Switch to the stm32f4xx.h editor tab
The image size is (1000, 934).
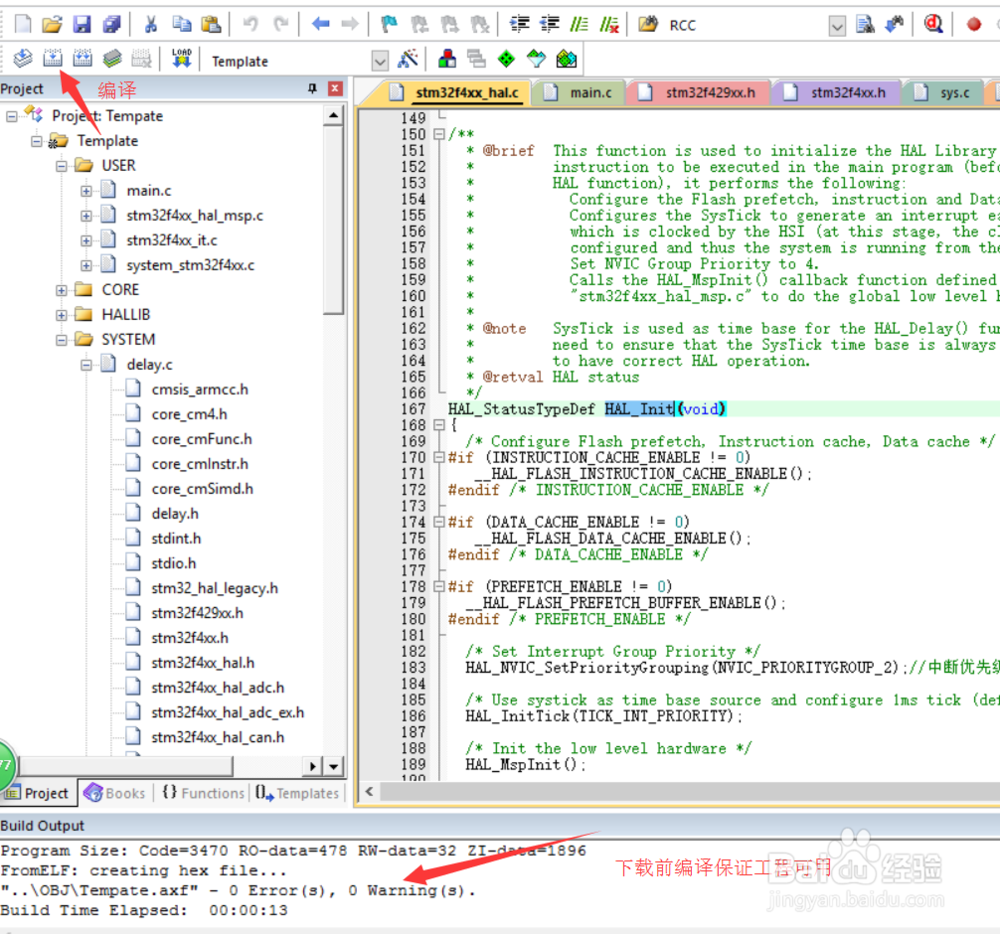click(836, 93)
